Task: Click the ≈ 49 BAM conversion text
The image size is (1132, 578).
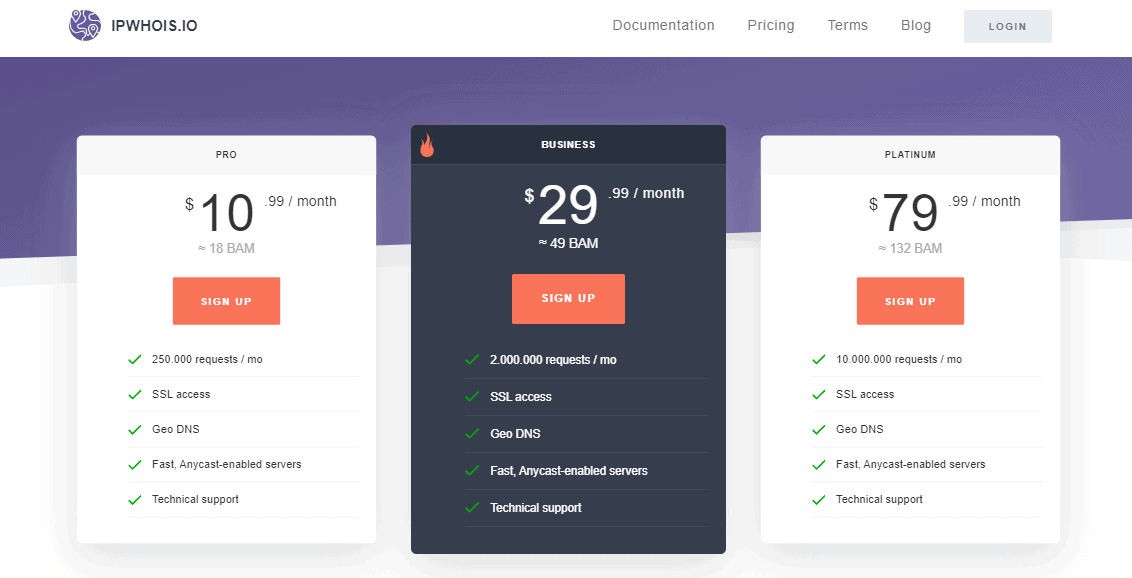Action: pyautogui.click(x=568, y=243)
